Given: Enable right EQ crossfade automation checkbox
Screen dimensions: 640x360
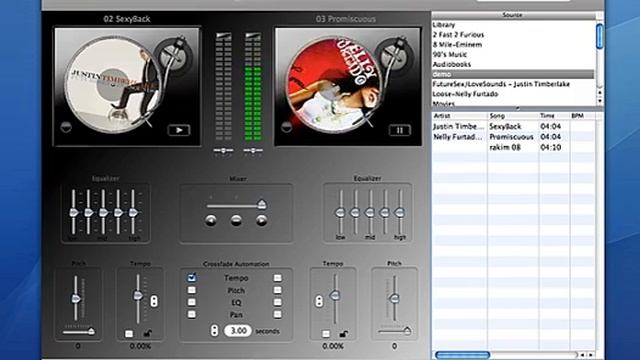Looking at the screenshot, I should (x=278, y=302).
